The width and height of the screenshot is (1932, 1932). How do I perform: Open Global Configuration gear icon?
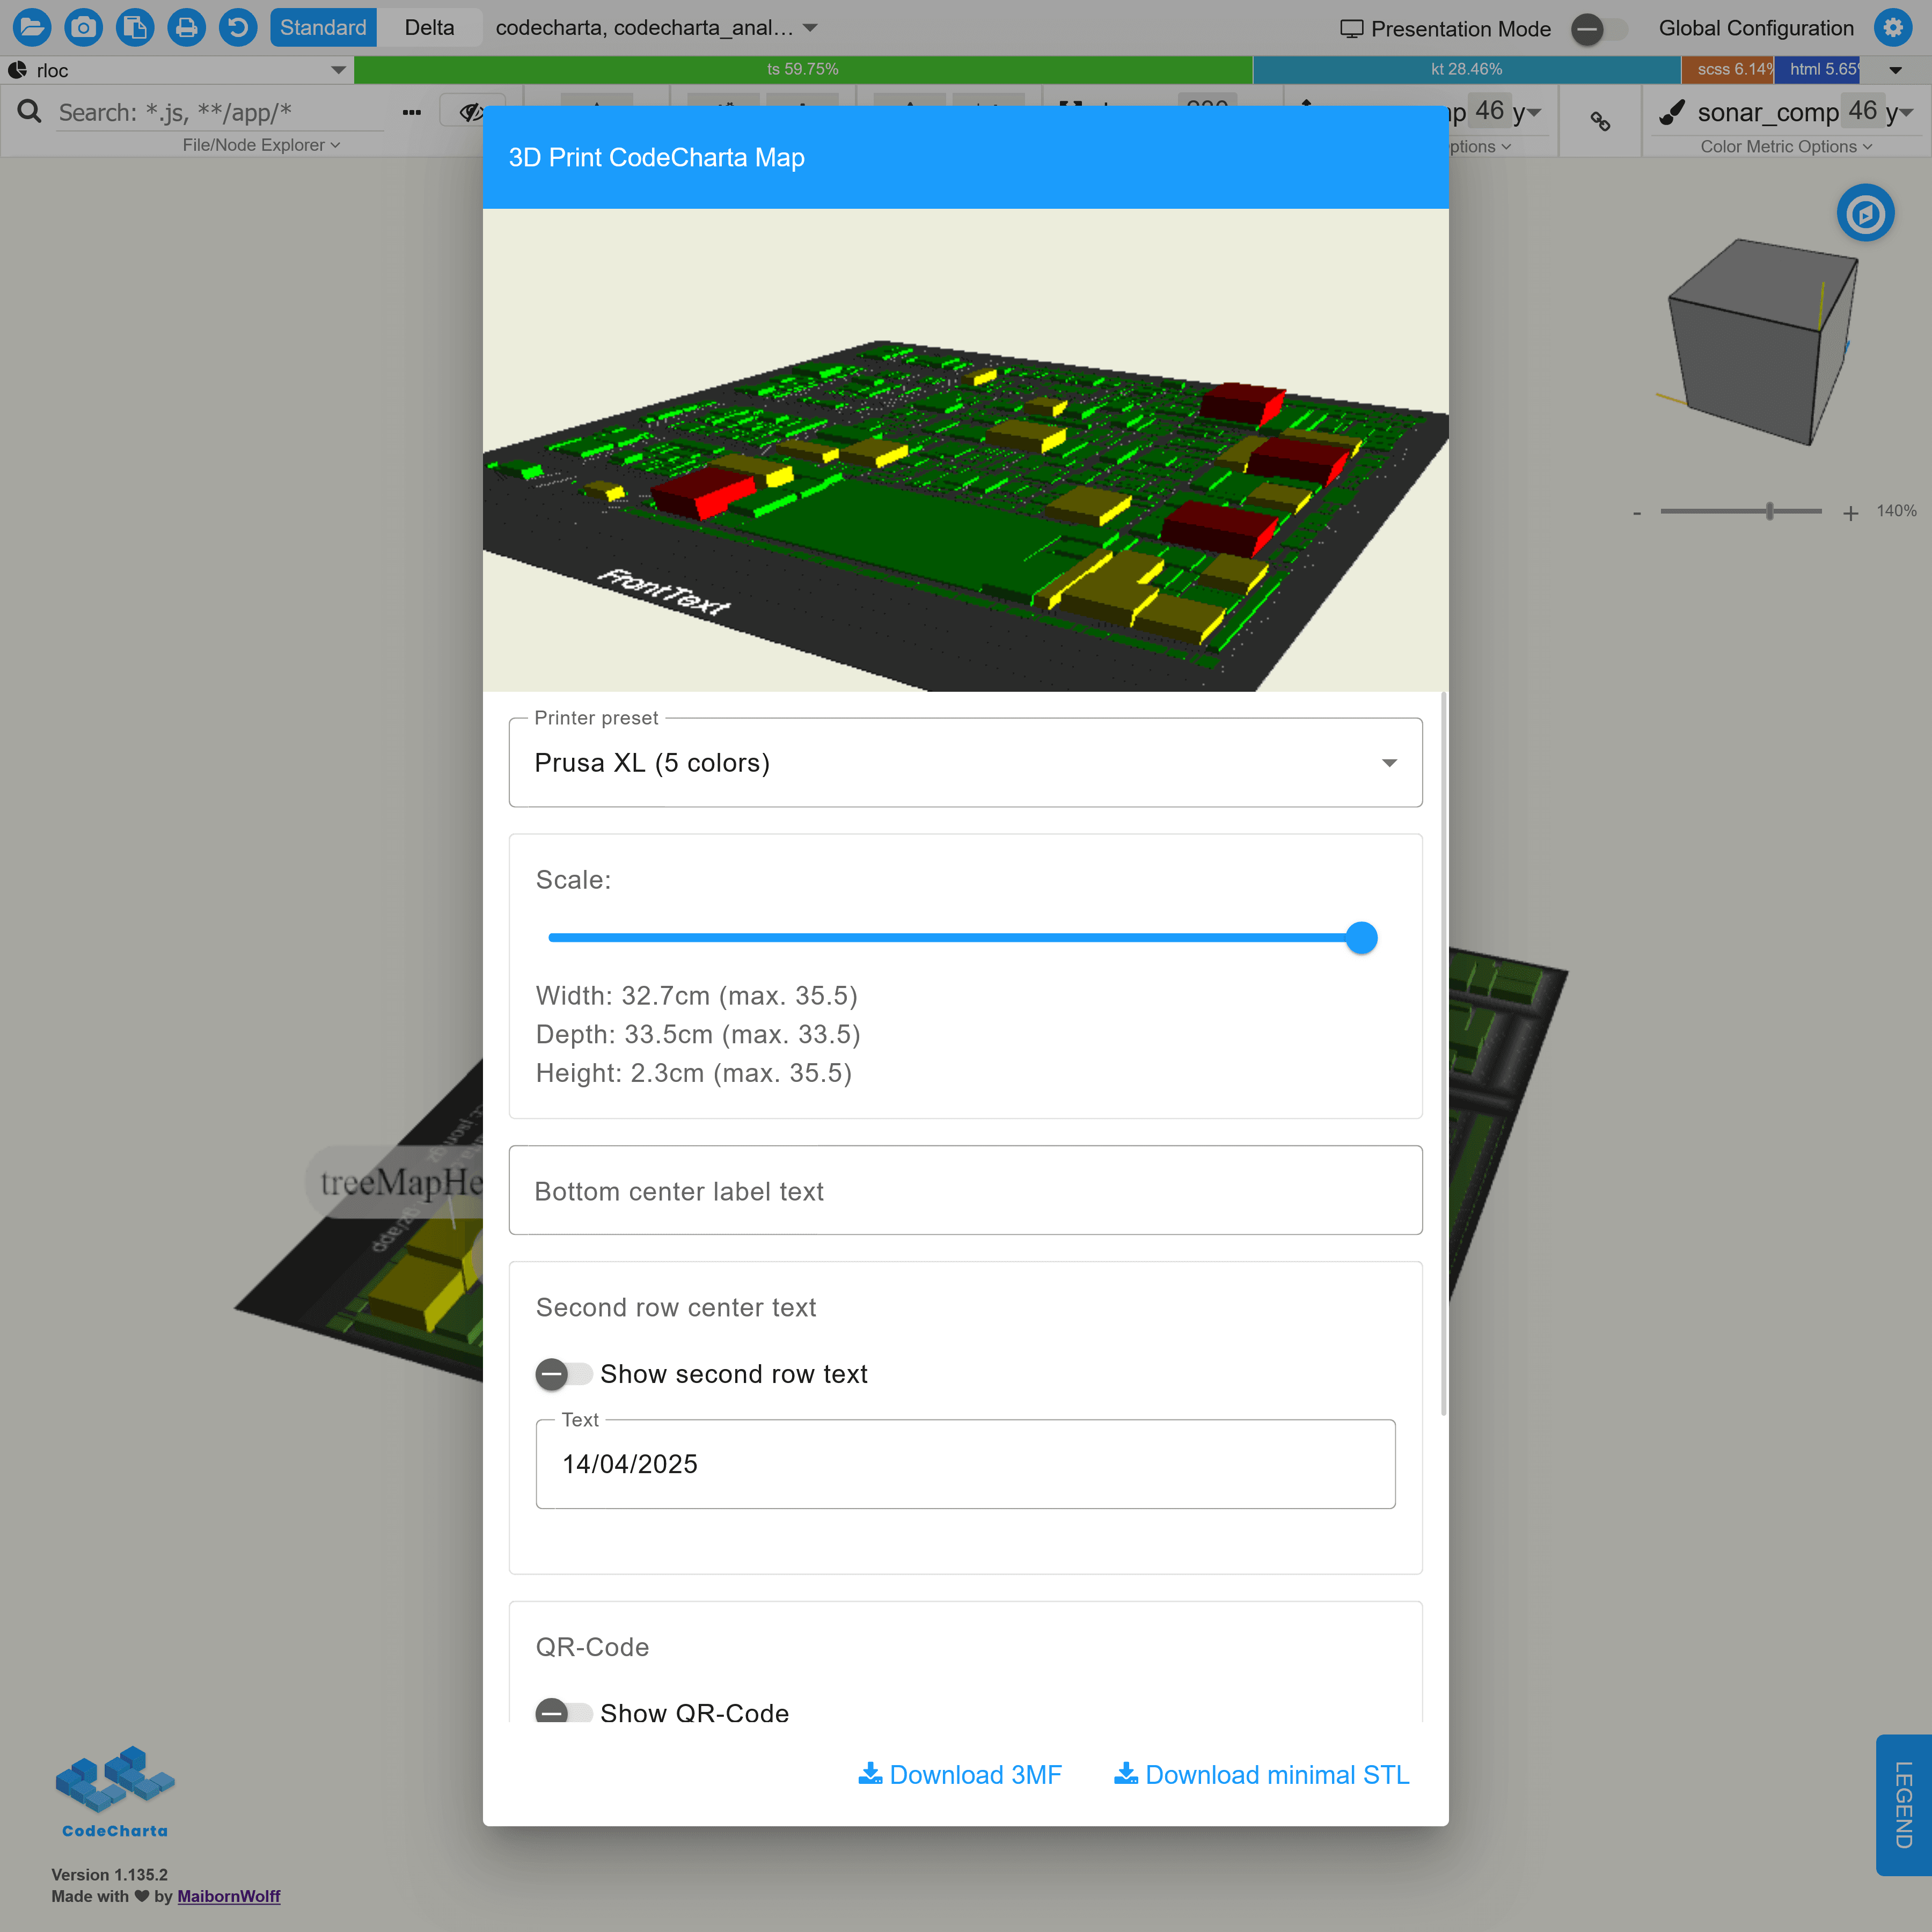(x=1893, y=28)
